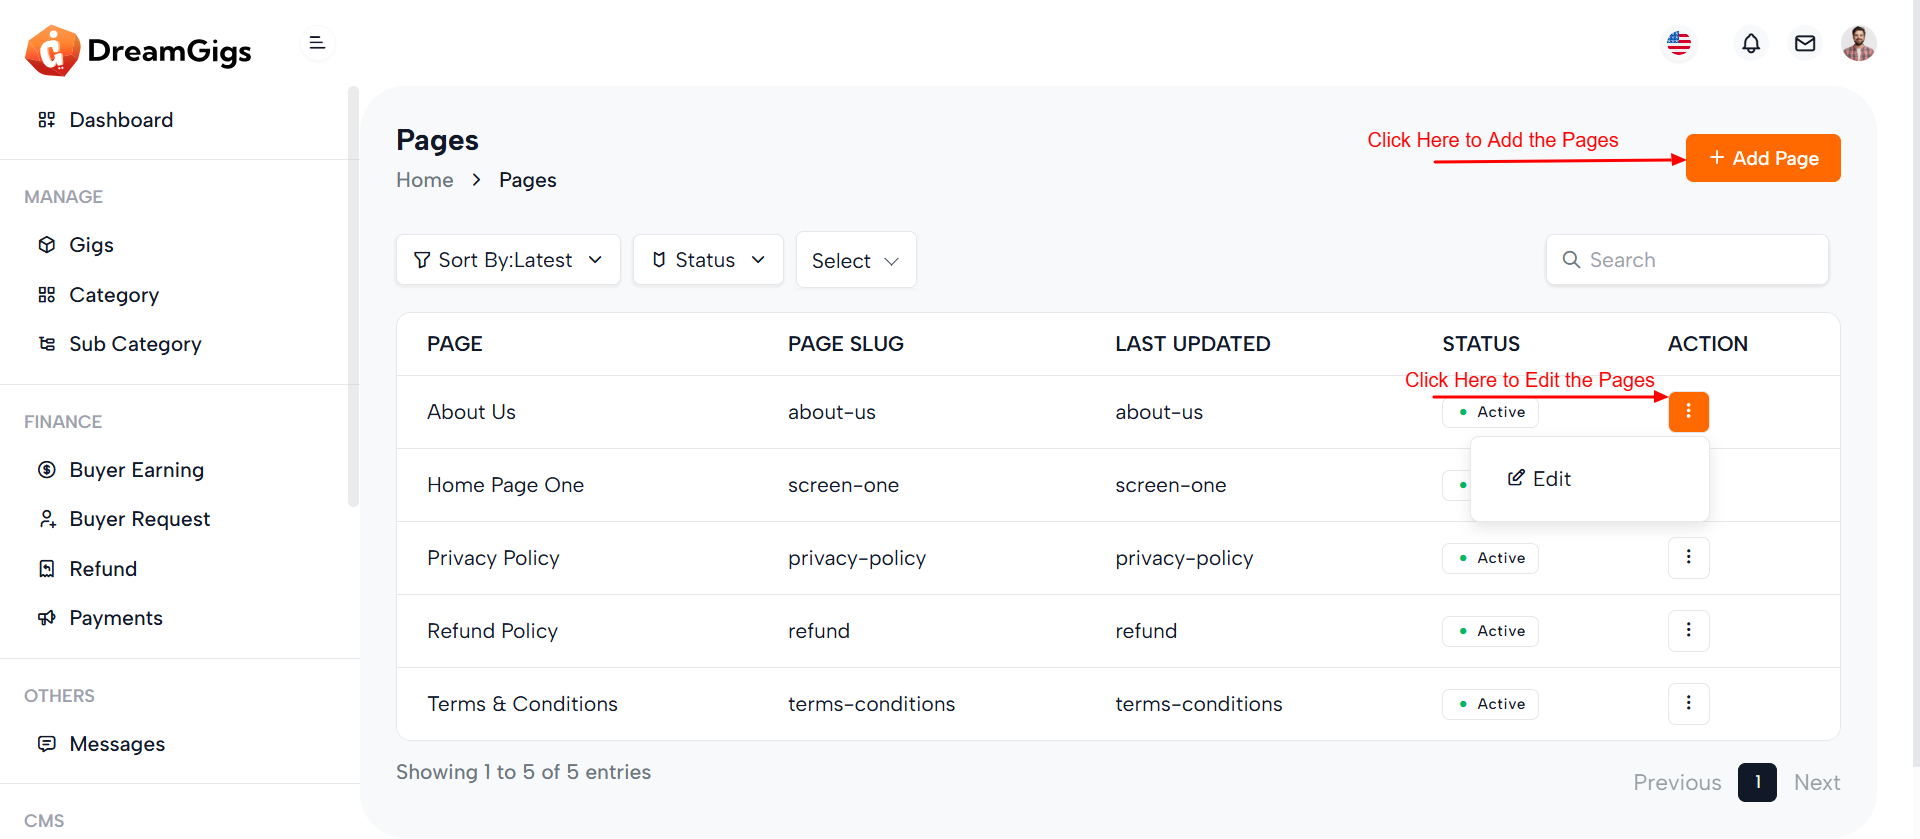Click the US flag language selector
The height and width of the screenshot is (839, 1920).
pyautogui.click(x=1679, y=44)
